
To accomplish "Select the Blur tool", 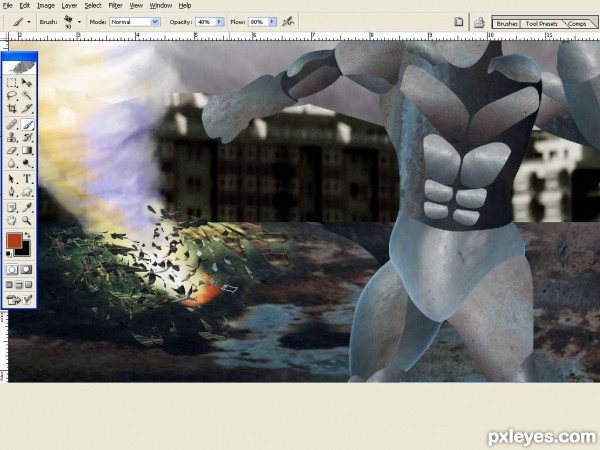I will coord(12,163).
